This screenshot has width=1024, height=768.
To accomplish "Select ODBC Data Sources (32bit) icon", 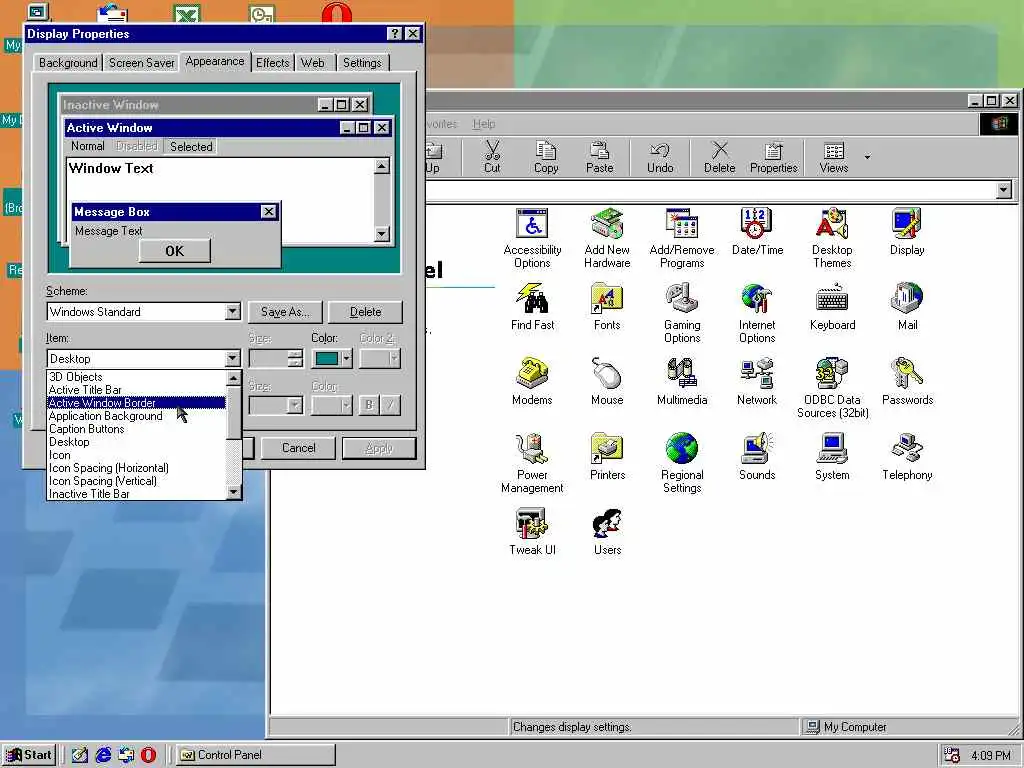I will click(x=832, y=389).
